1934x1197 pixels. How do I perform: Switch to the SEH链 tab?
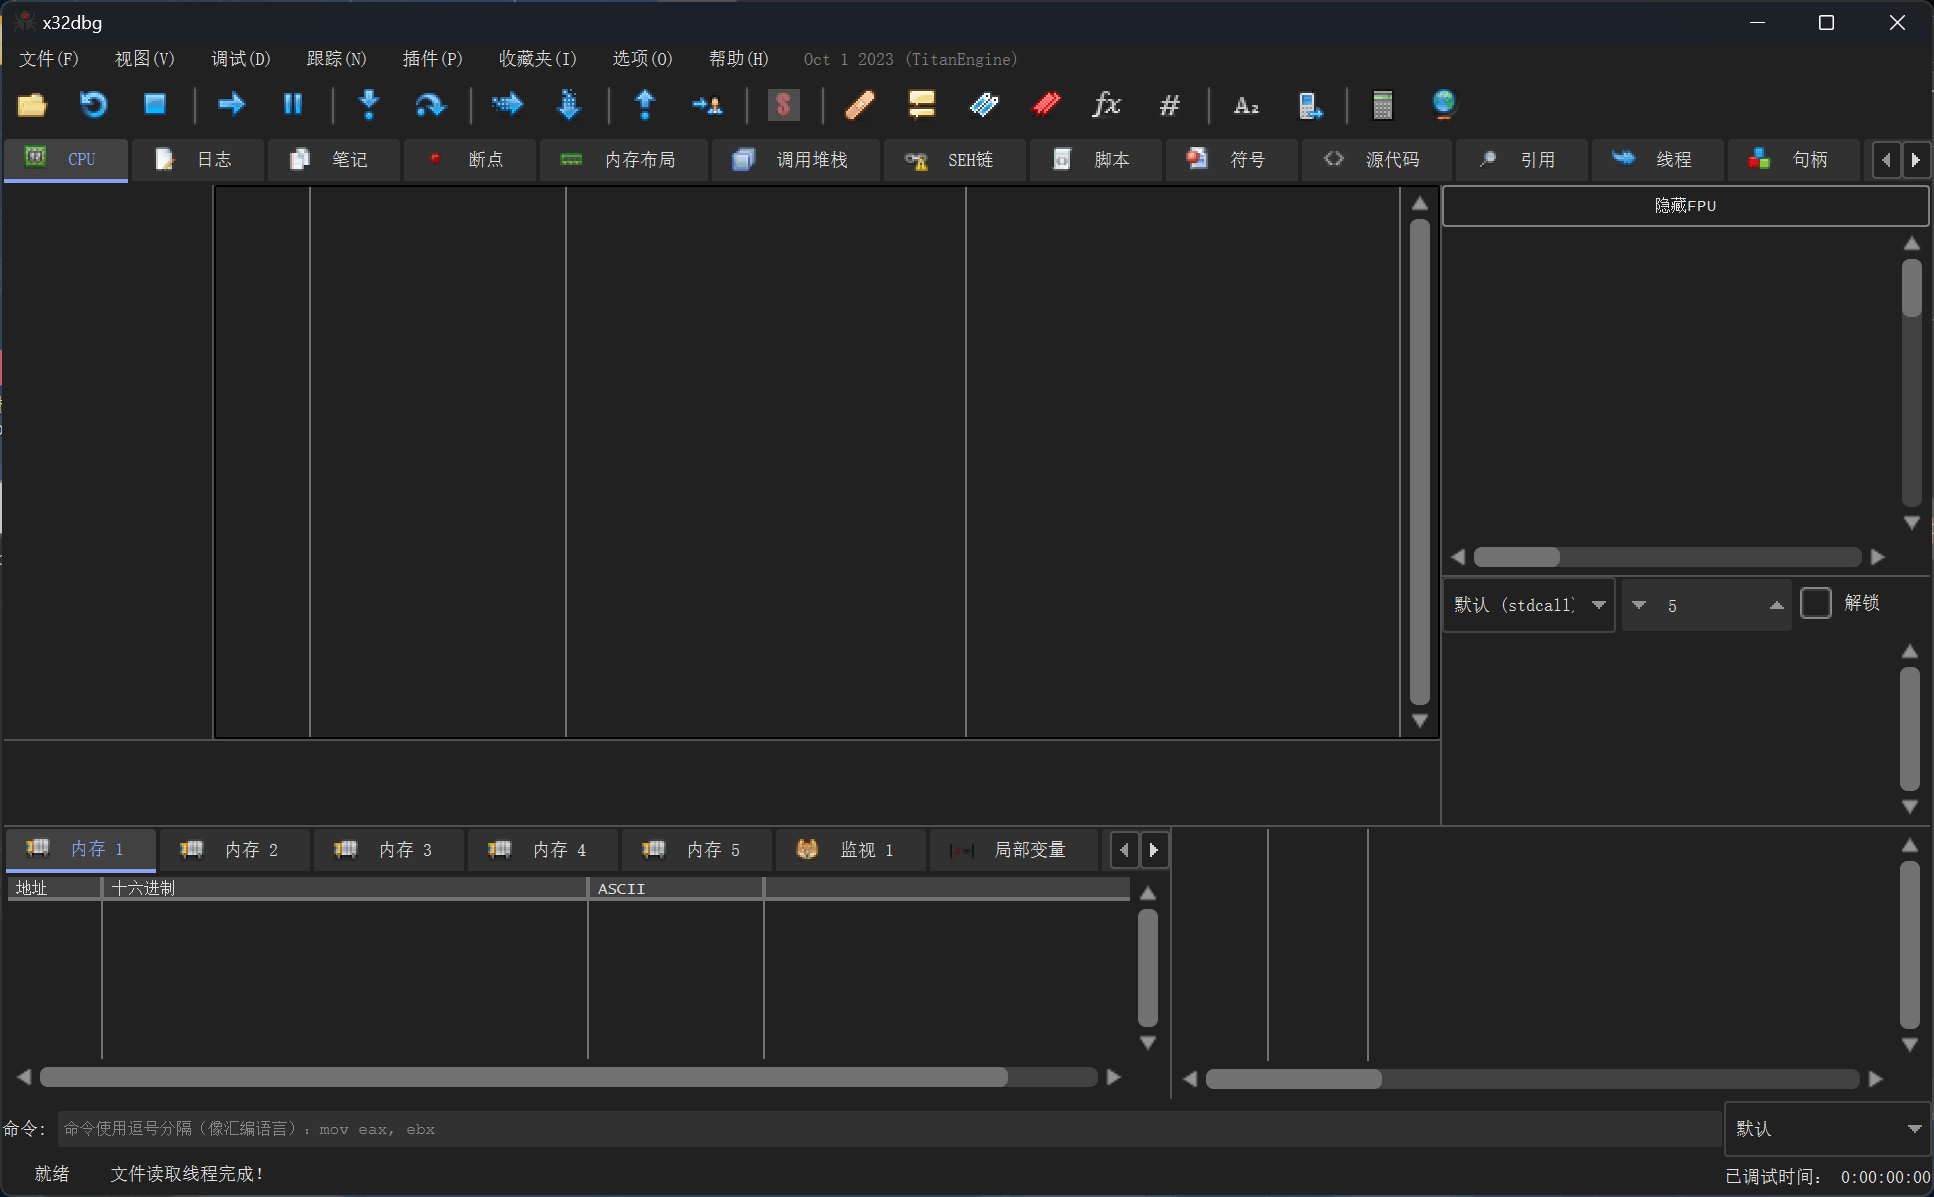pos(954,160)
